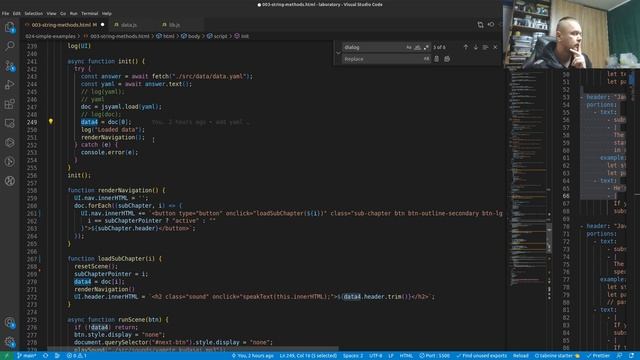Screen dimensions: 640x360
Task: Click HTML language mode in status bar
Action: 406,356
